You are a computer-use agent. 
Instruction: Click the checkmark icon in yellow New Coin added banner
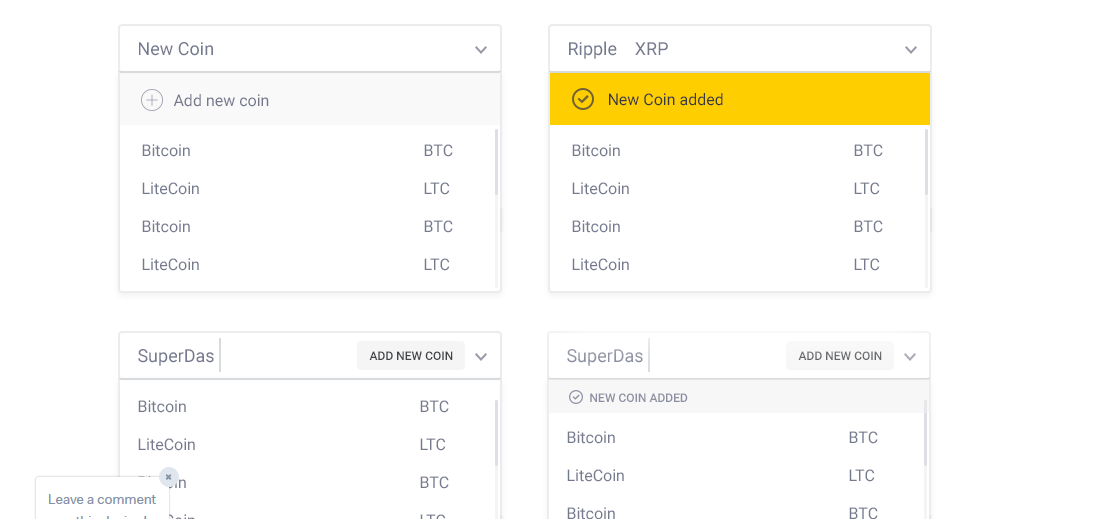coord(583,99)
